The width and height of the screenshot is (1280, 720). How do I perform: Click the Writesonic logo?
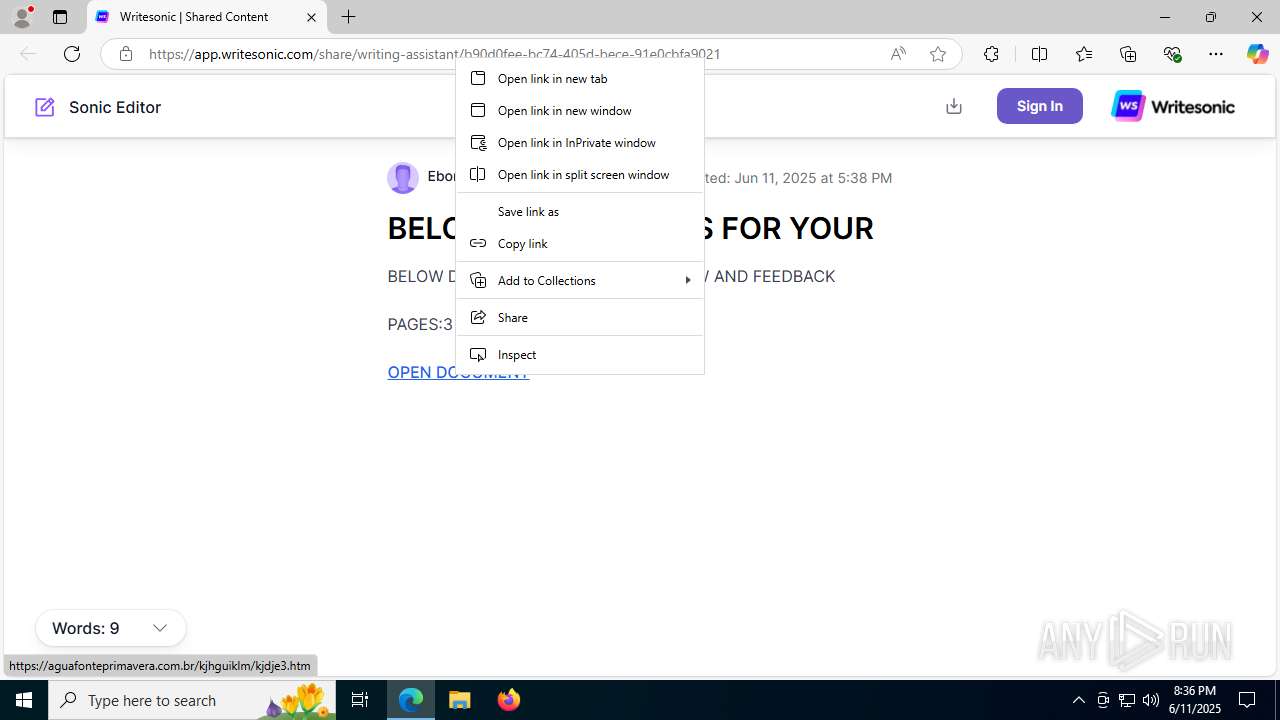point(1173,106)
